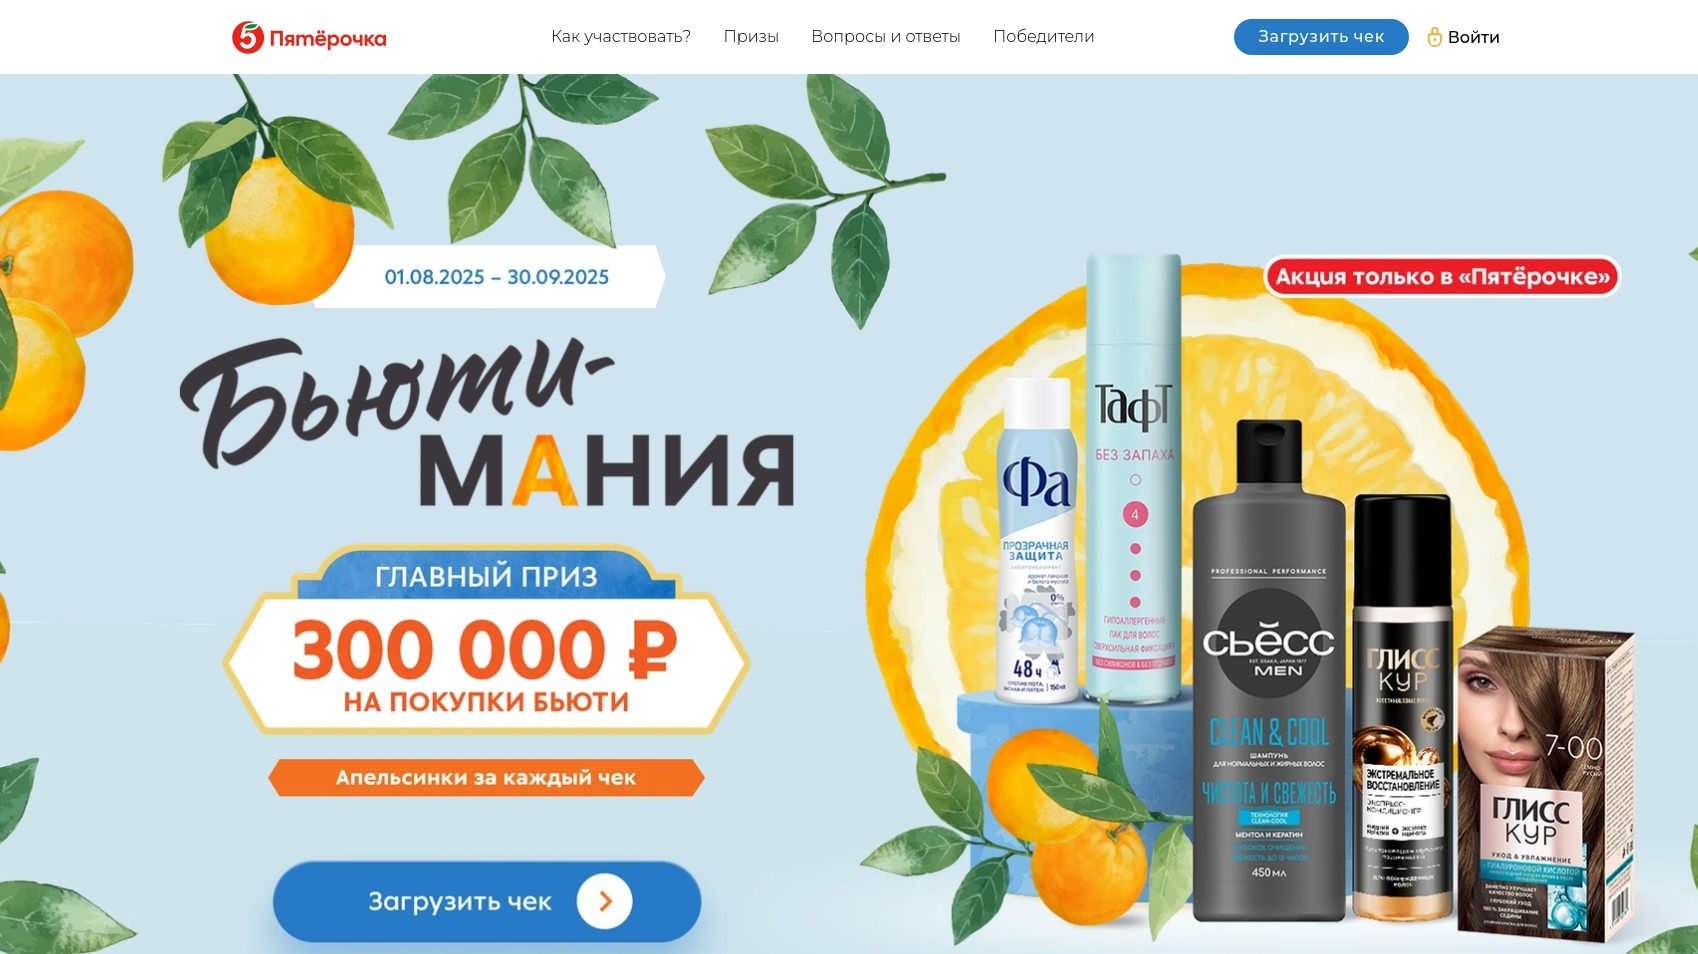Go to the Призы menu item
The height and width of the screenshot is (954, 1698).
(x=751, y=37)
